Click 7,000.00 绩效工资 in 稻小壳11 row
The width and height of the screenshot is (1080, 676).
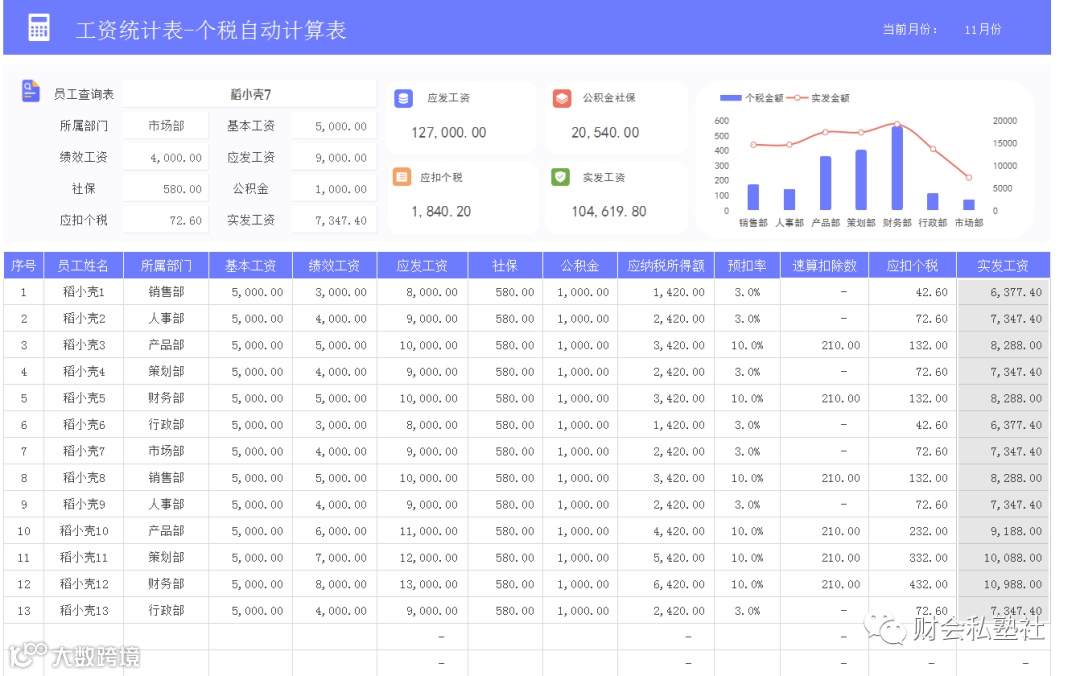pyautogui.click(x=335, y=557)
